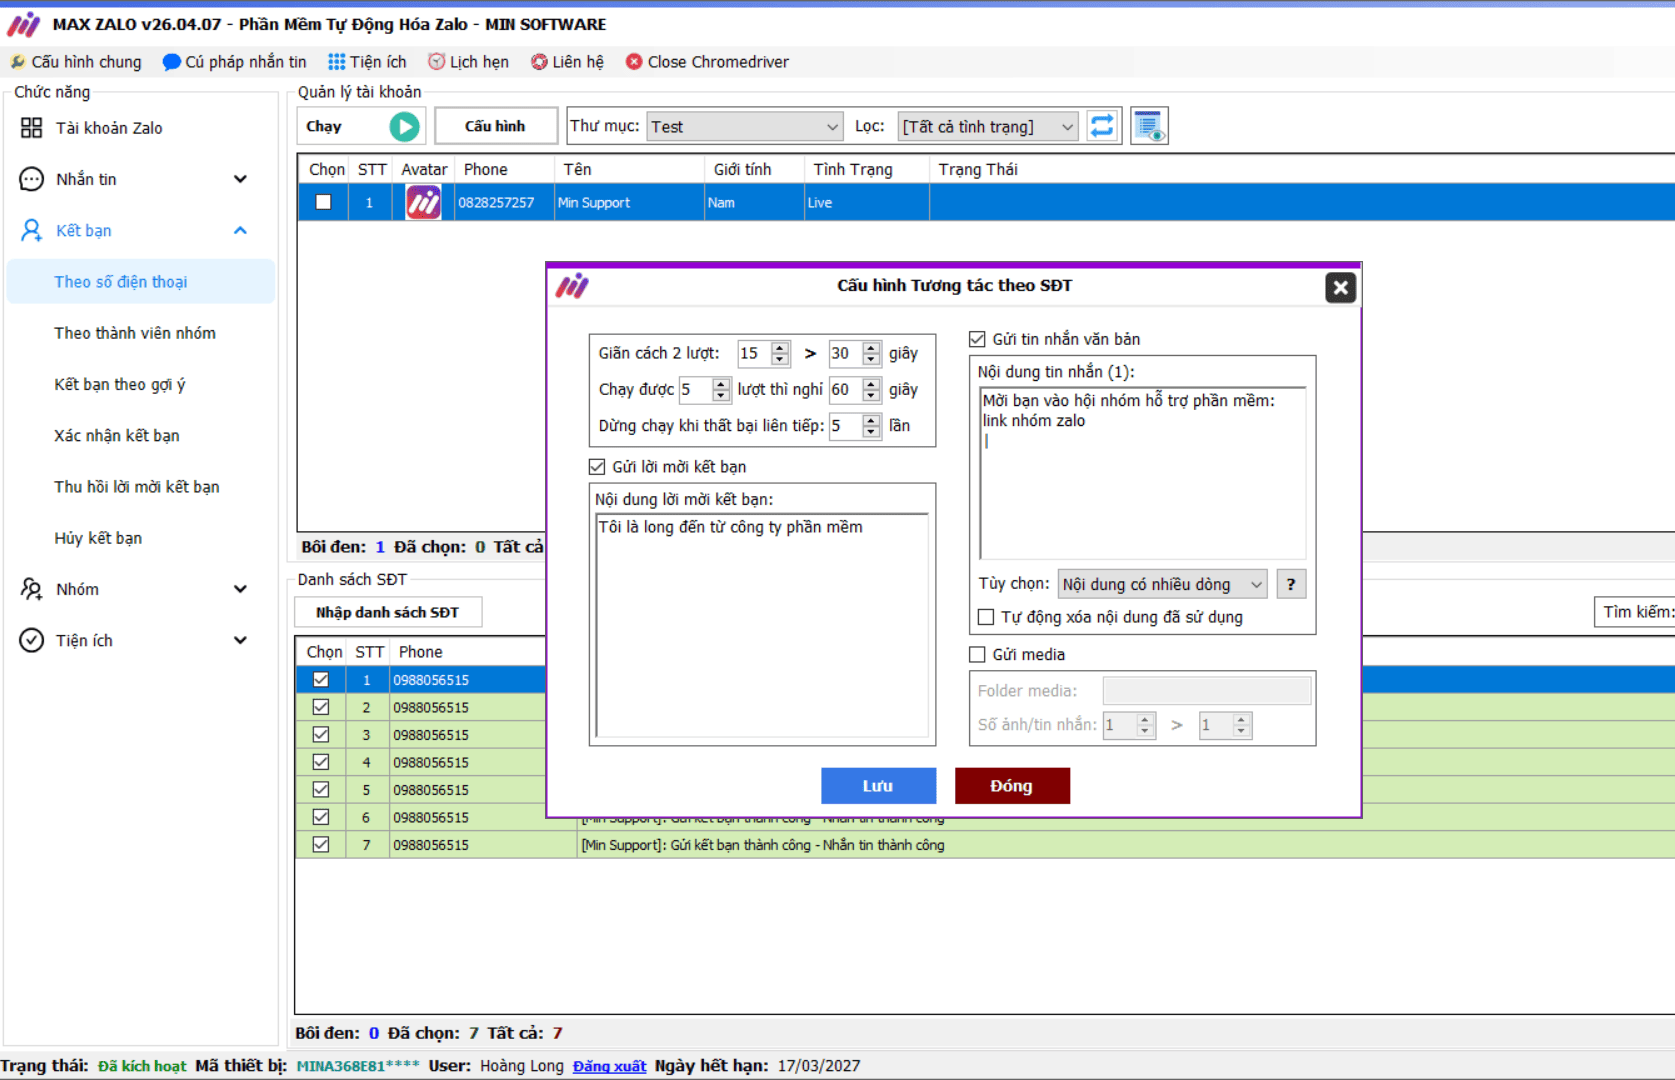Click the question mark help button beside Tùy chọn
Viewport: 1675px width, 1080px height.
click(1291, 584)
